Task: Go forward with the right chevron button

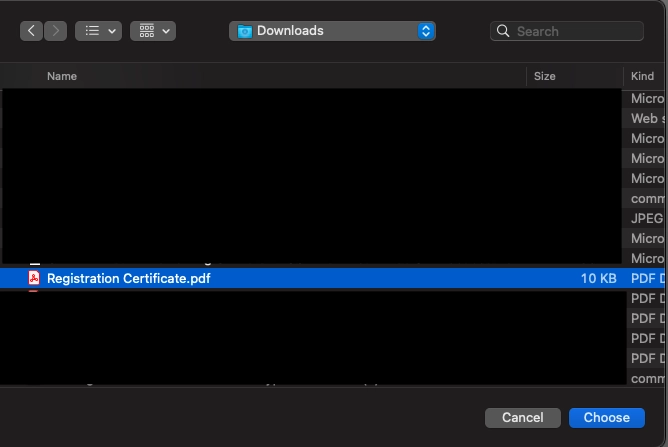Action: point(55,31)
